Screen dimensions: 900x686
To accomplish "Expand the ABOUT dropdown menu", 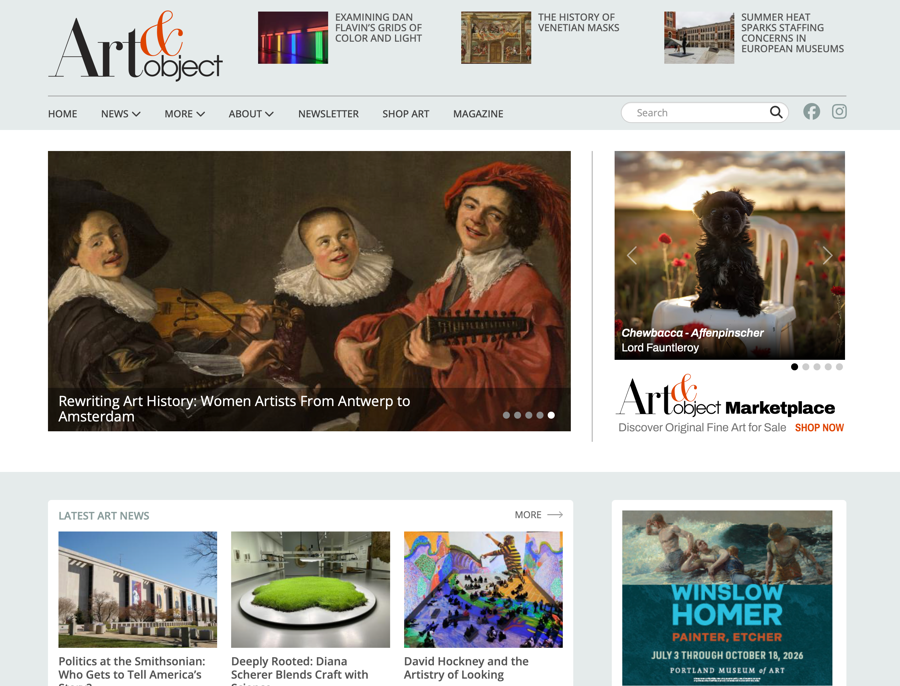I will [x=251, y=114].
